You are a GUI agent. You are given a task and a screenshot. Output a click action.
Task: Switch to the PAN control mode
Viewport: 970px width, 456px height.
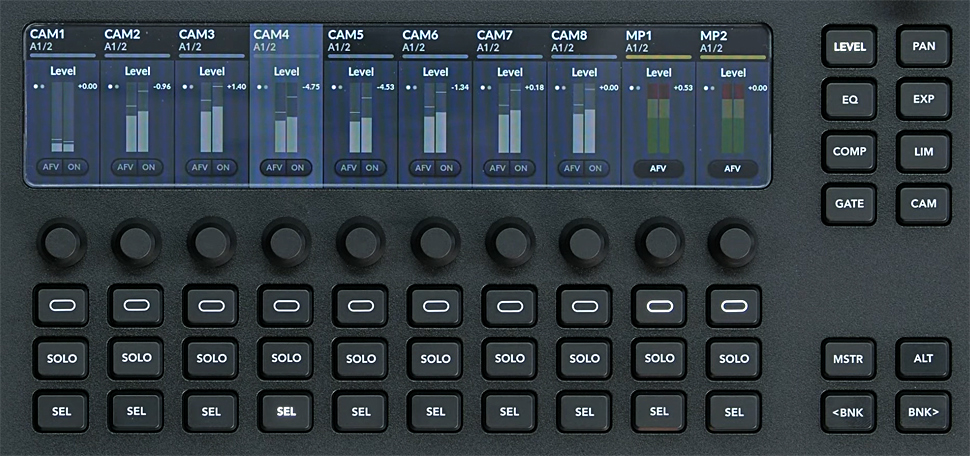[924, 46]
